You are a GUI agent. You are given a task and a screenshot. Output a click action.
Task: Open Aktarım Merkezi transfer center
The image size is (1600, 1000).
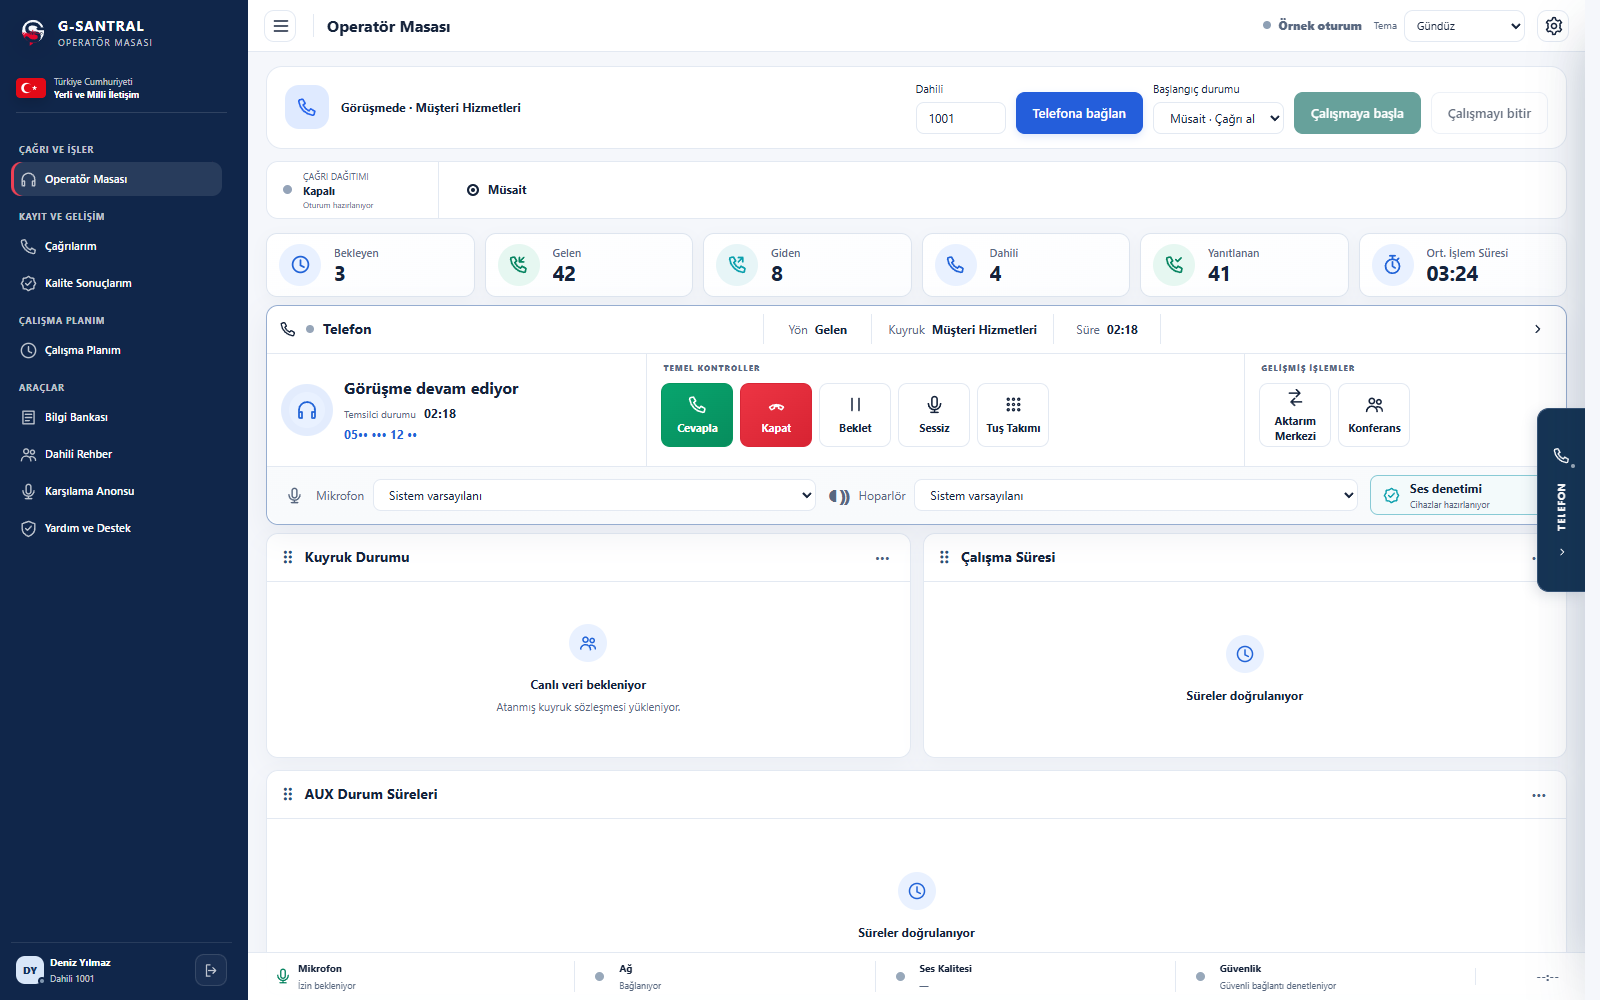click(x=1295, y=415)
